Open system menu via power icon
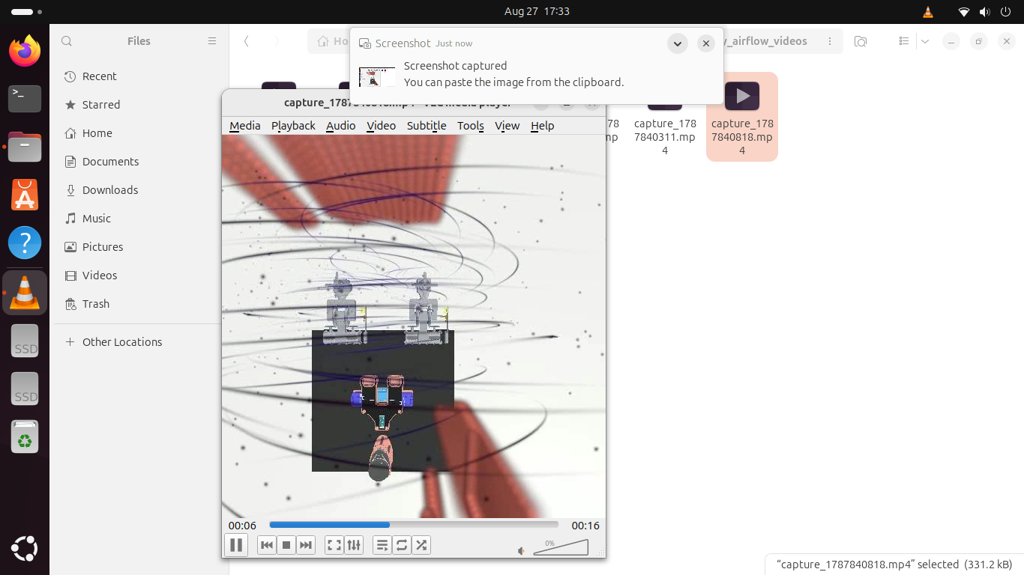 pyautogui.click(x=1006, y=12)
